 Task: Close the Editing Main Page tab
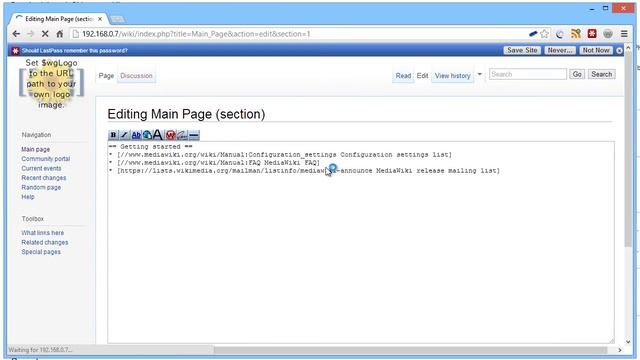tap(100, 19)
